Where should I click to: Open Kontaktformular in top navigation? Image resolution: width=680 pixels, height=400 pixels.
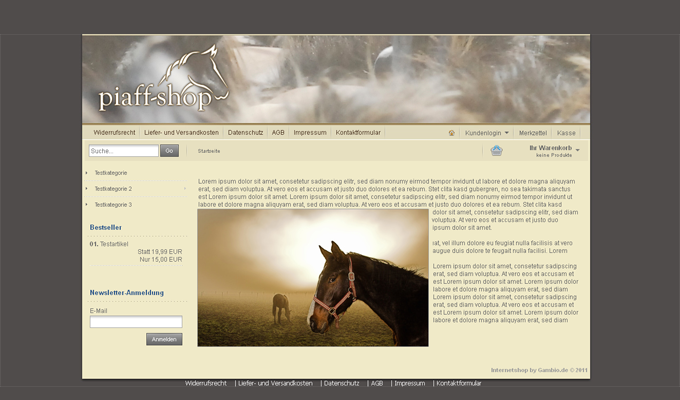pyautogui.click(x=358, y=132)
